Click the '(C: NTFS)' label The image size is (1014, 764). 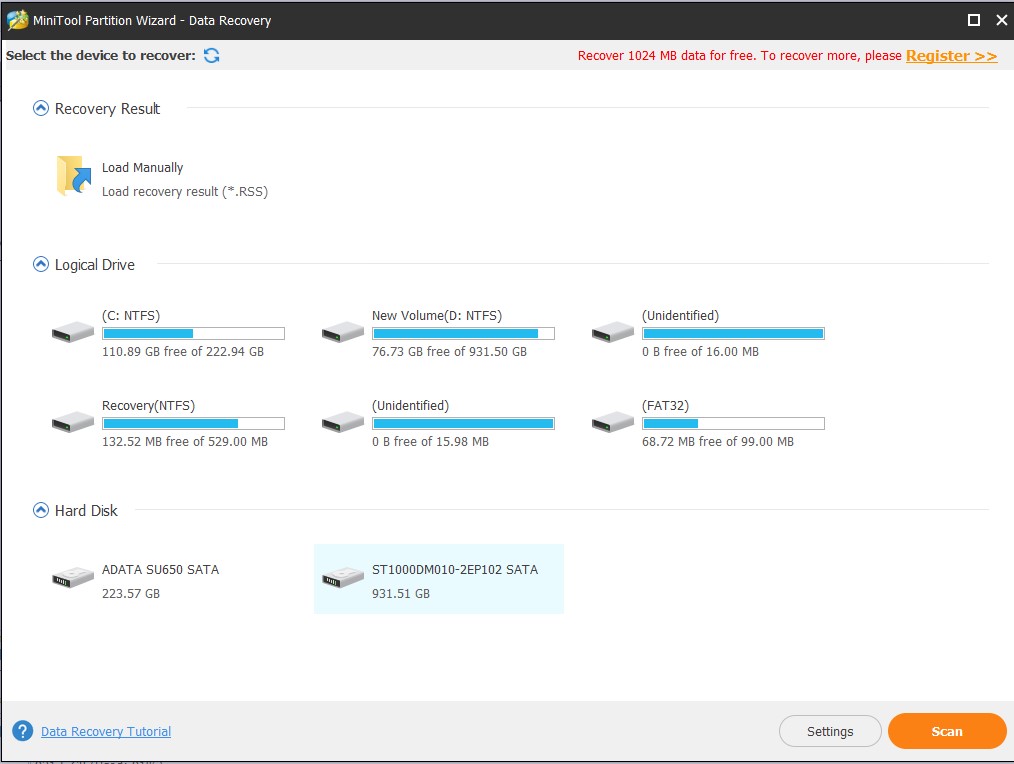click(131, 316)
